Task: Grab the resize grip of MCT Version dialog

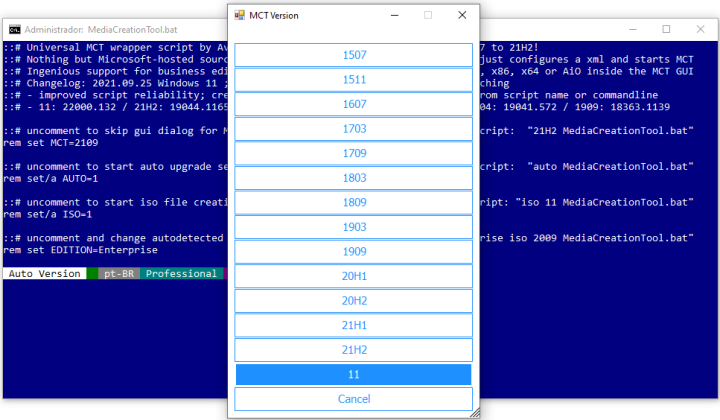Action: 475,413
